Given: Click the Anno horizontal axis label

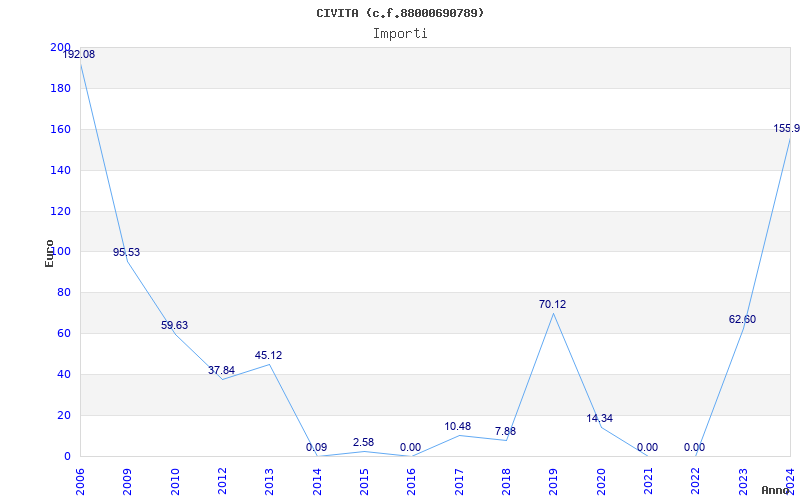Looking at the screenshot, I should pos(776,490).
